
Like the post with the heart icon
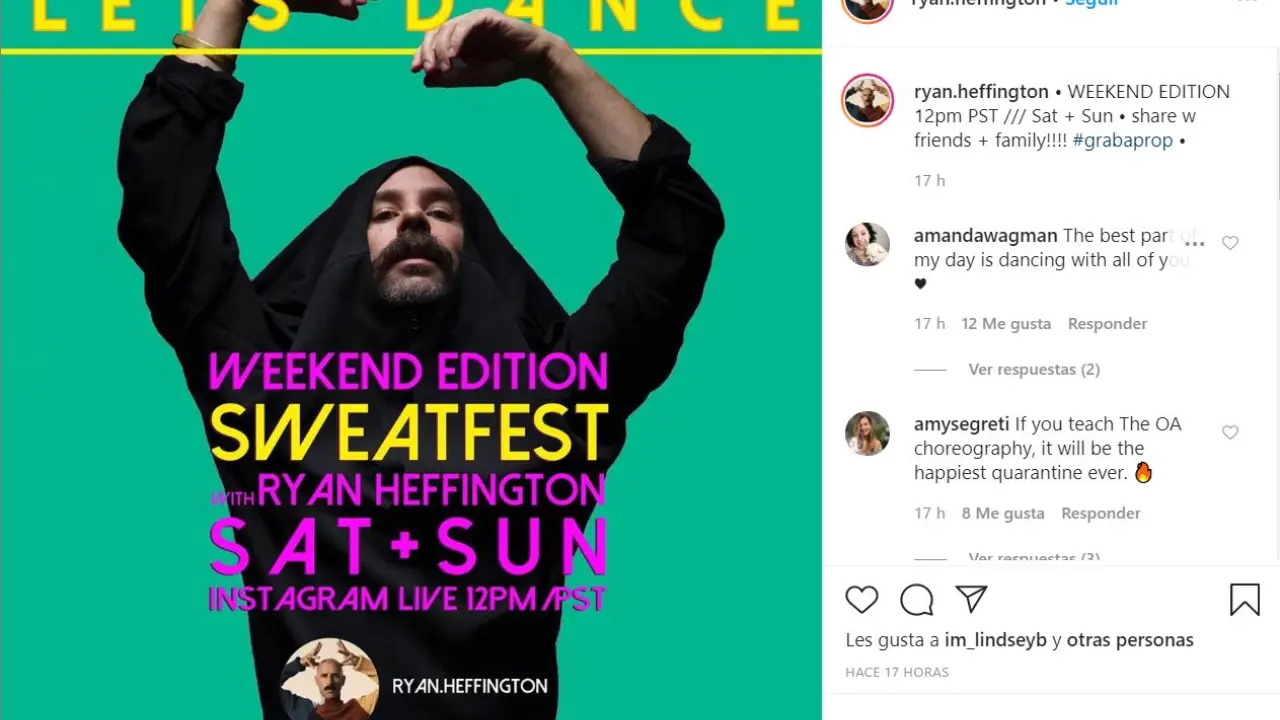pos(861,599)
